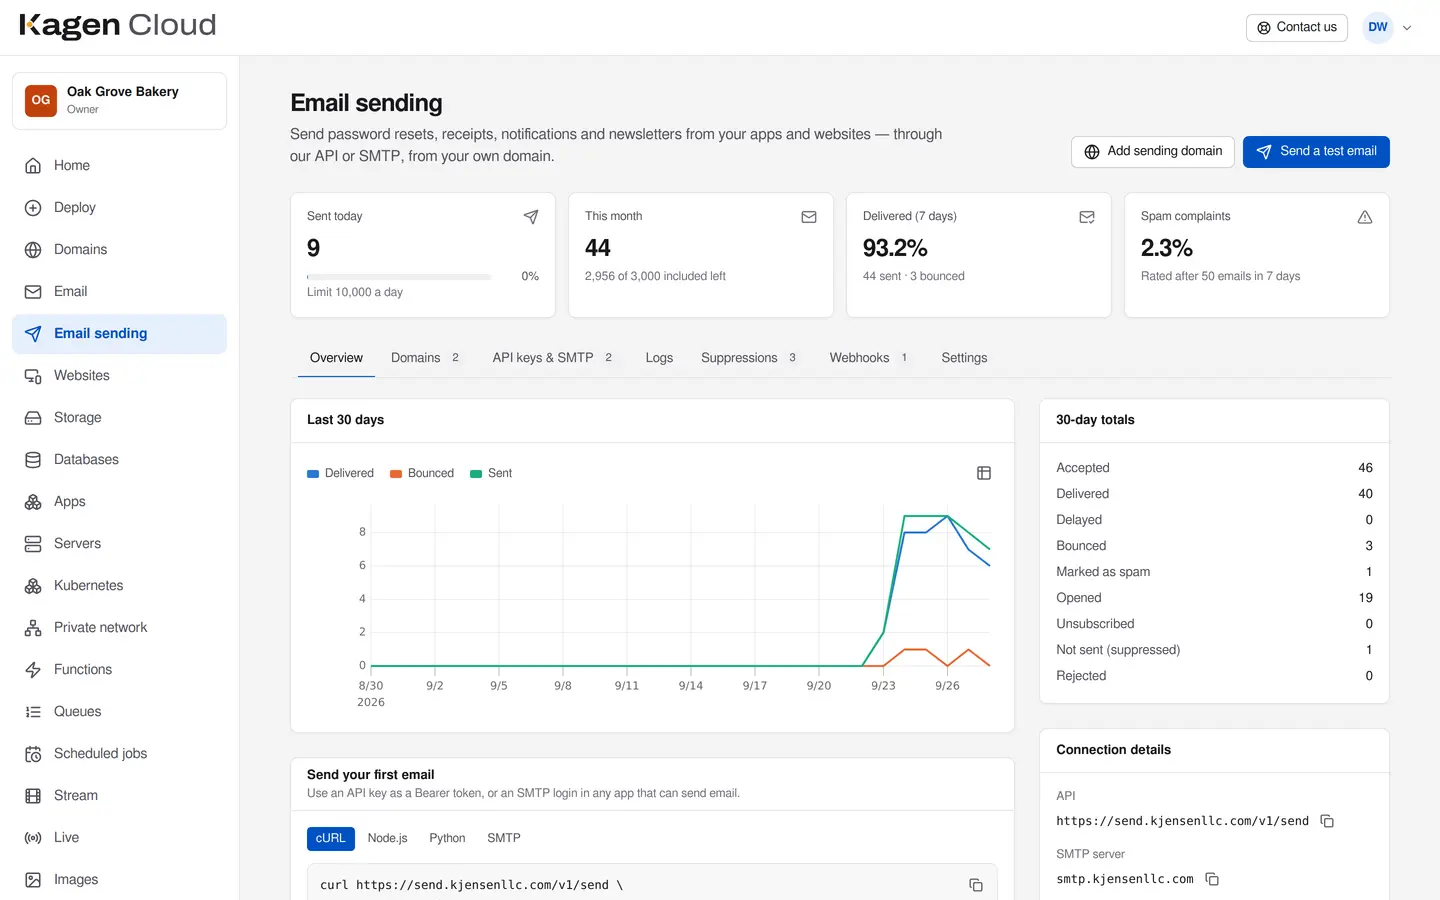
Task: Open the API keys & SMTP tab
Action: [x=552, y=358]
